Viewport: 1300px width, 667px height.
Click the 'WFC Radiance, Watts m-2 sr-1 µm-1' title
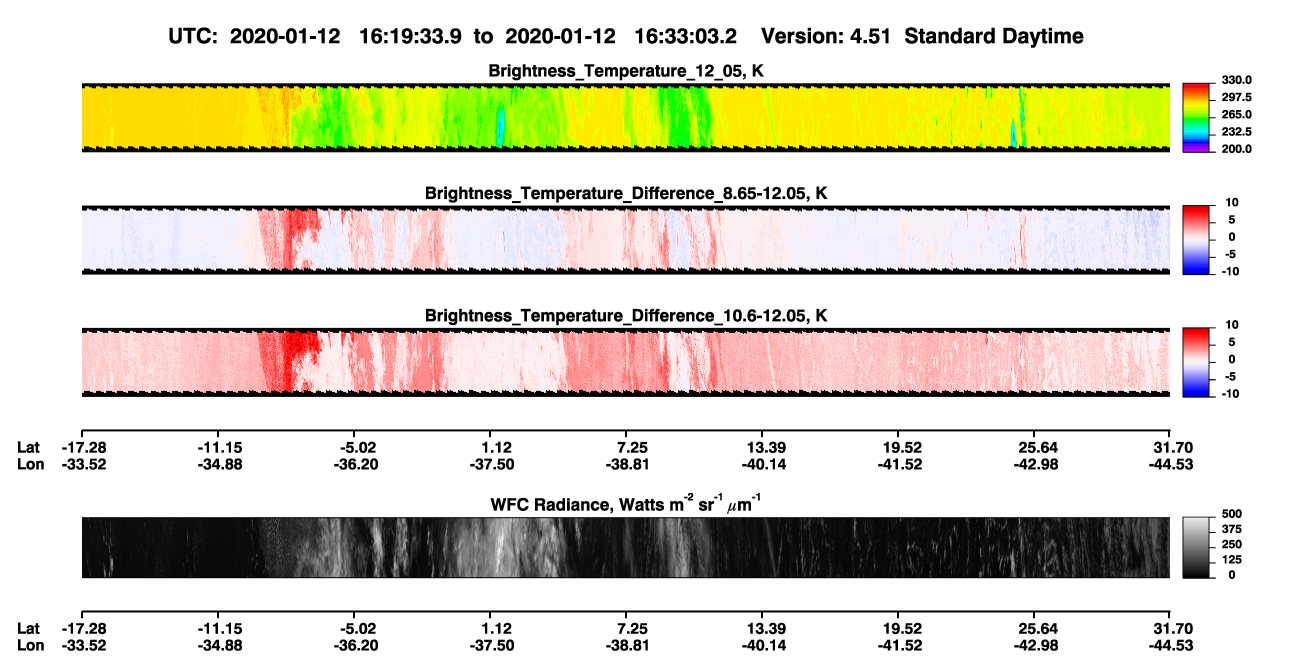pos(626,504)
